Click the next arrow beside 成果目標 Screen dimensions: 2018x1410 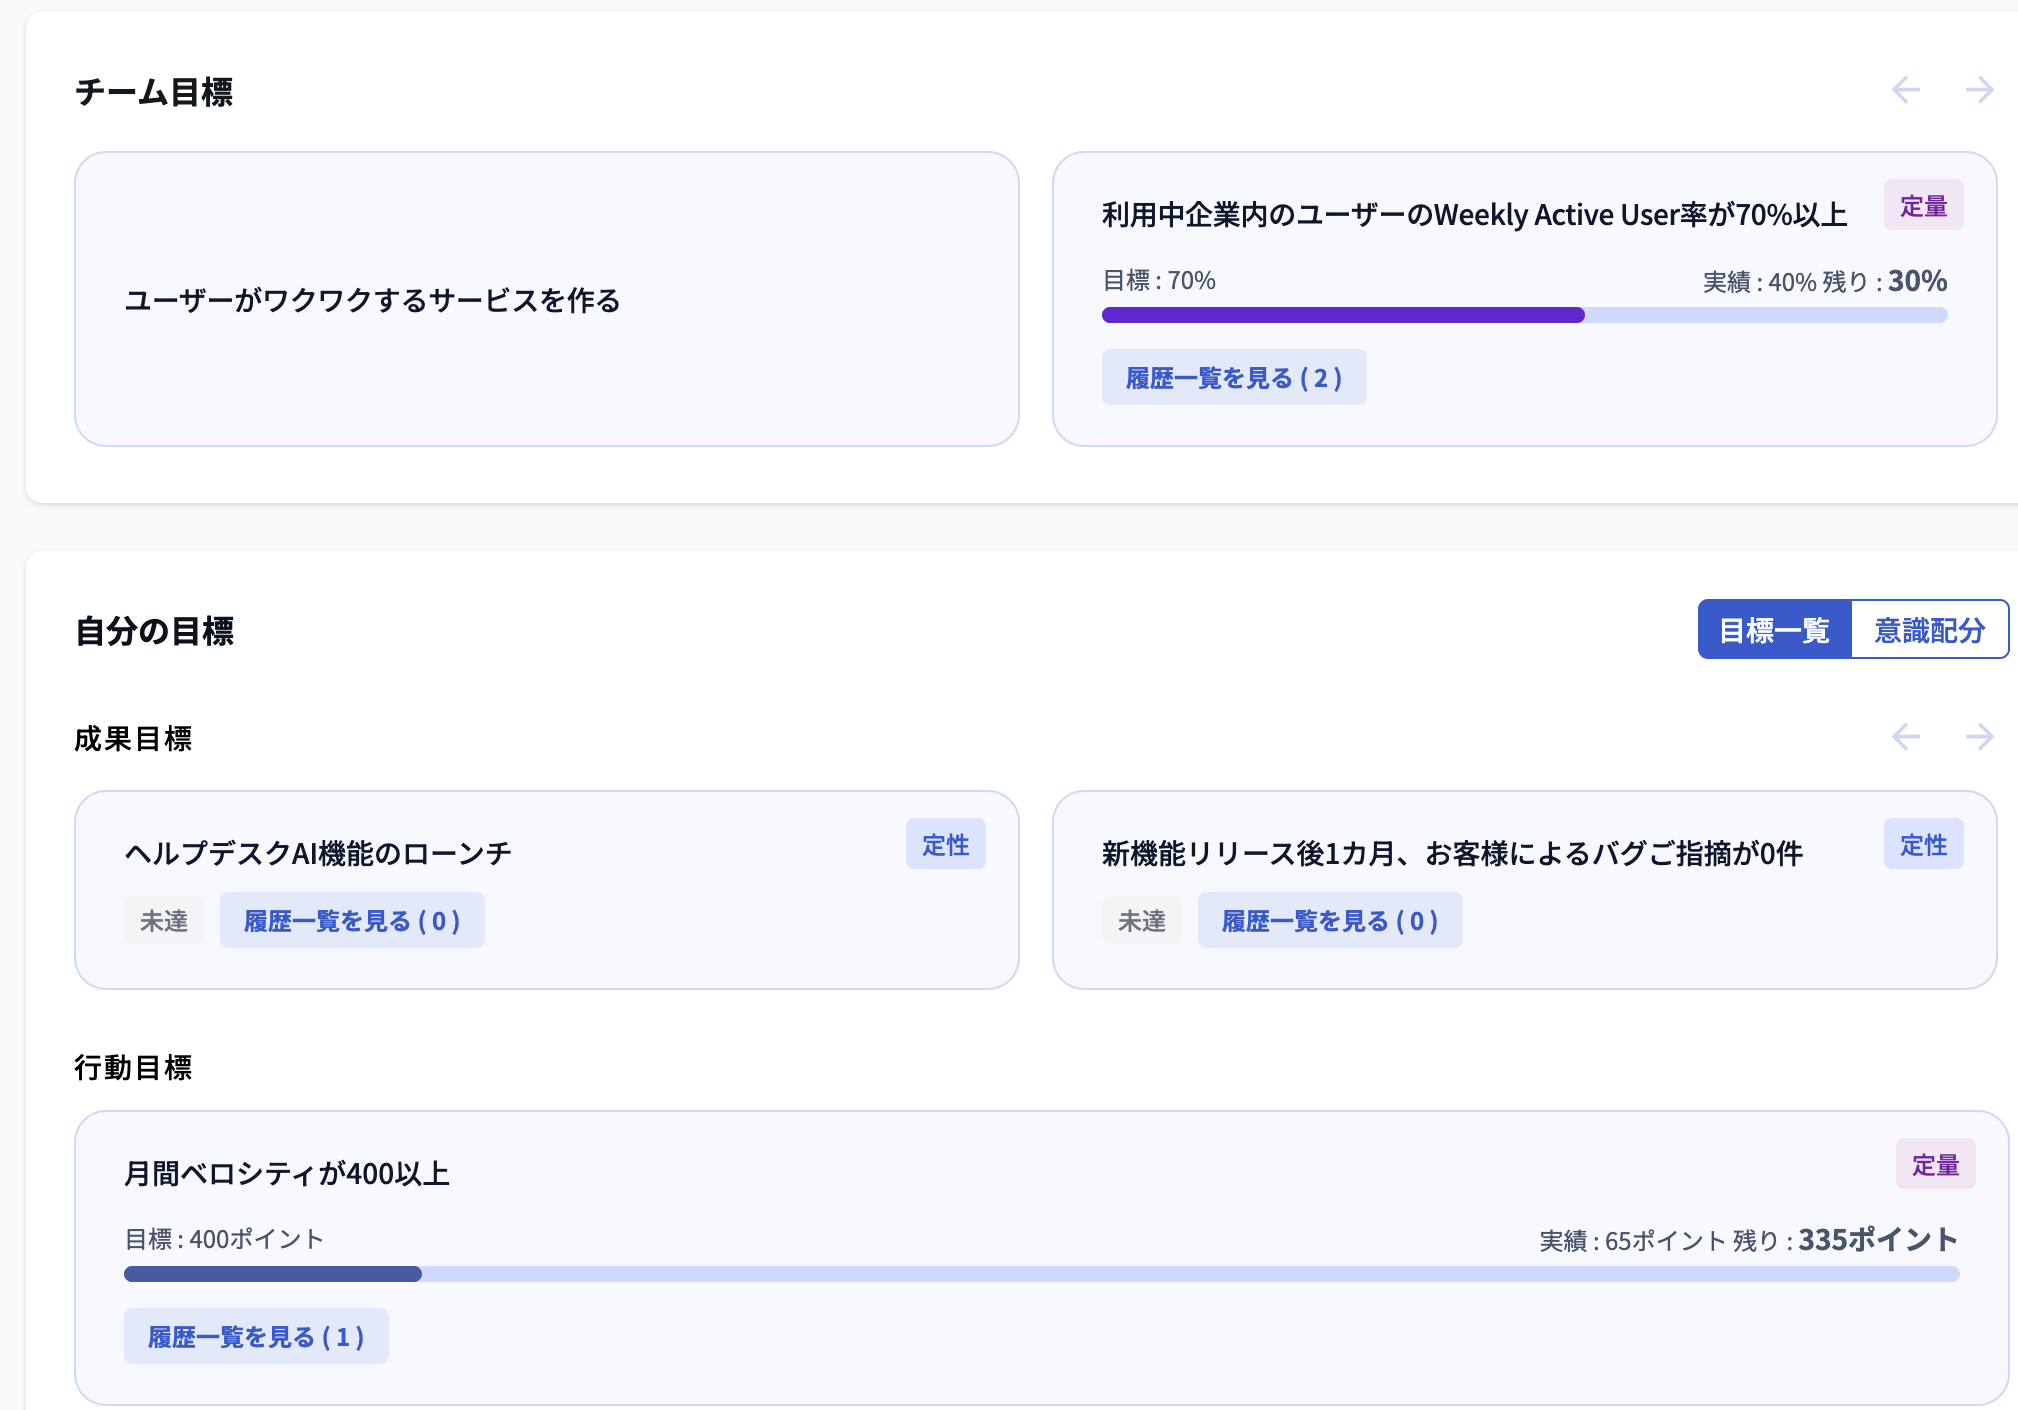[x=1980, y=737]
